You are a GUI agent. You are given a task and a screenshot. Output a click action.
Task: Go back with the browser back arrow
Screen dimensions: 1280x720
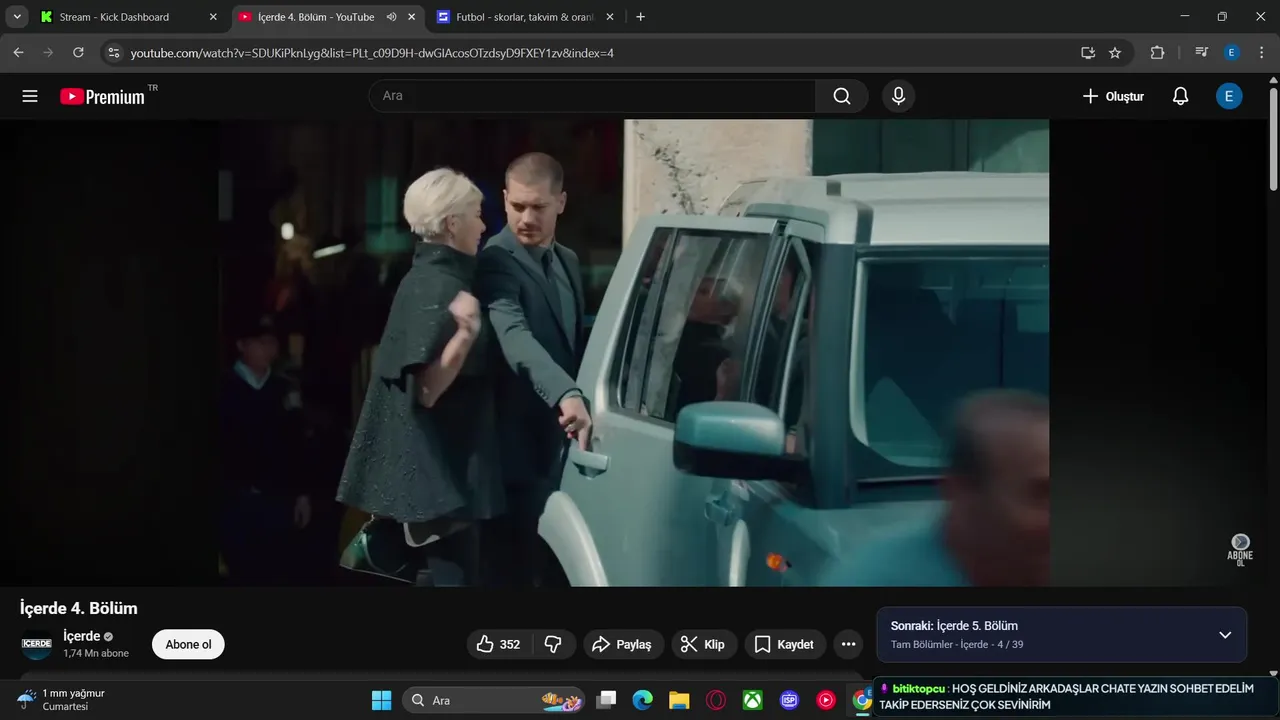(x=18, y=52)
